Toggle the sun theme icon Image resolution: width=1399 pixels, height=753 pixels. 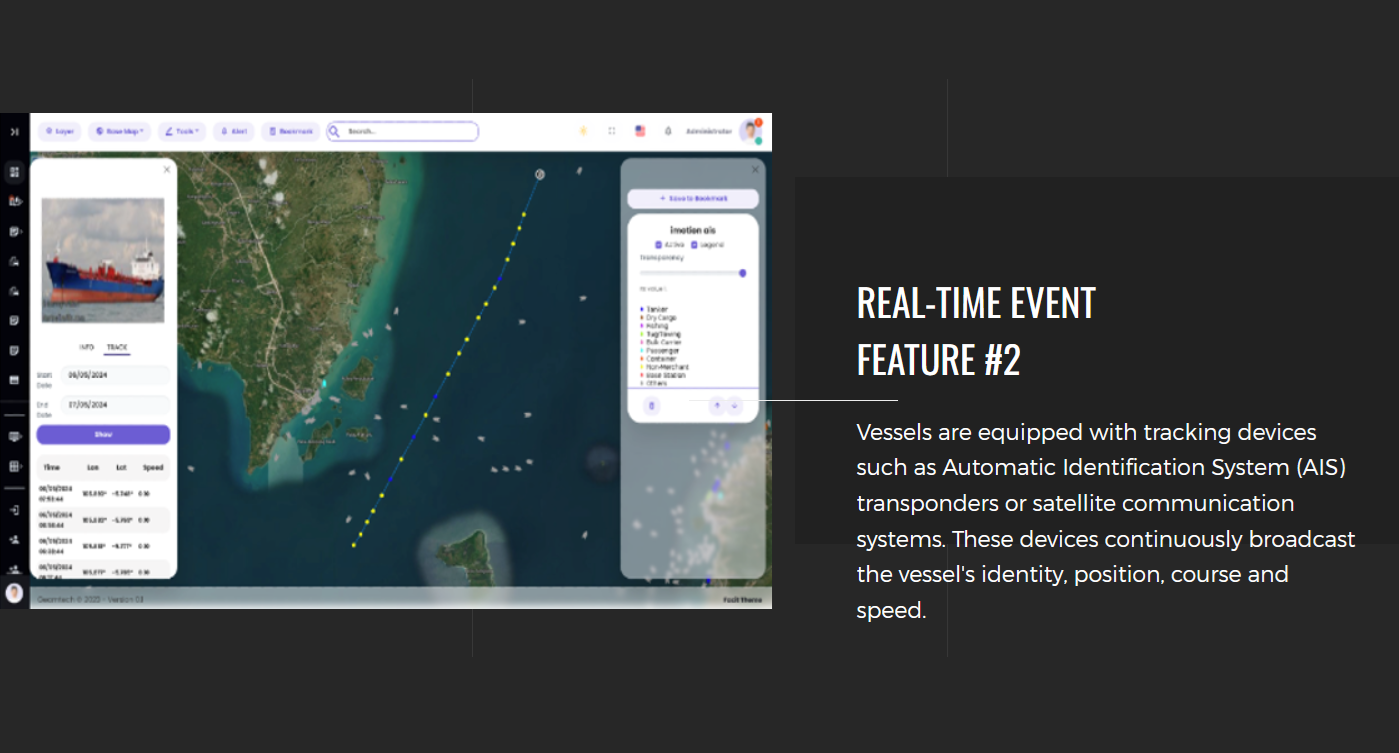coord(584,131)
